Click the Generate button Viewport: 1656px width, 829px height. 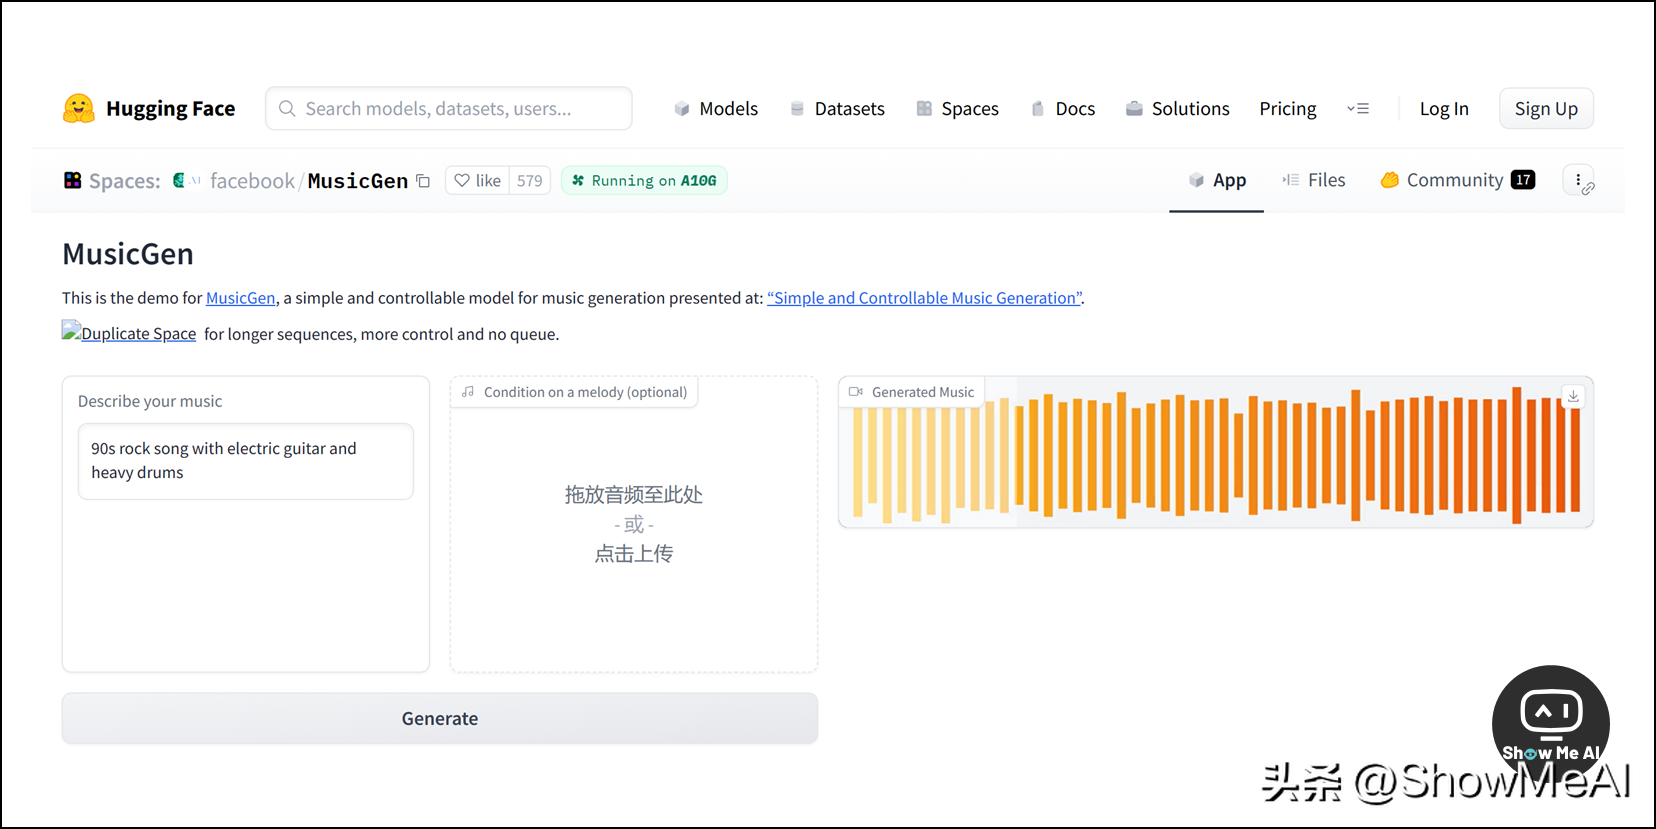coord(440,718)
